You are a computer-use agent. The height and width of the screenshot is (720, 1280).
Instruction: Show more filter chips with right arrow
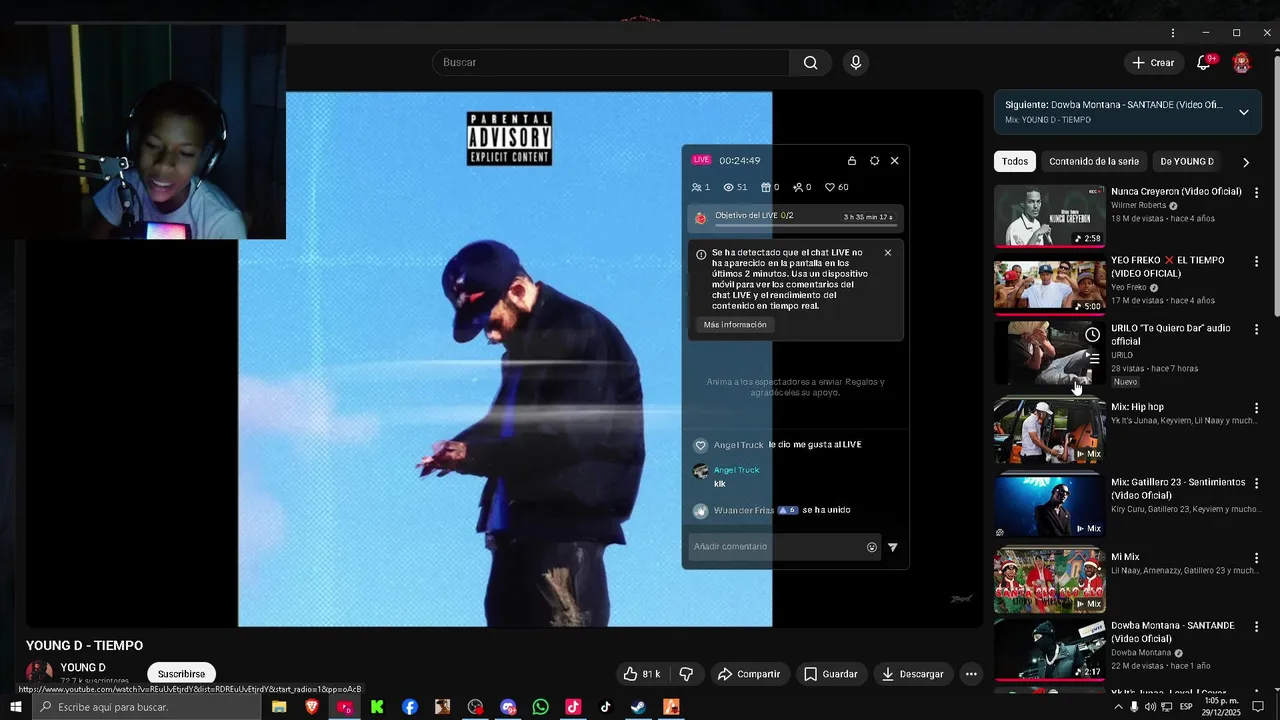point(1245,162)
